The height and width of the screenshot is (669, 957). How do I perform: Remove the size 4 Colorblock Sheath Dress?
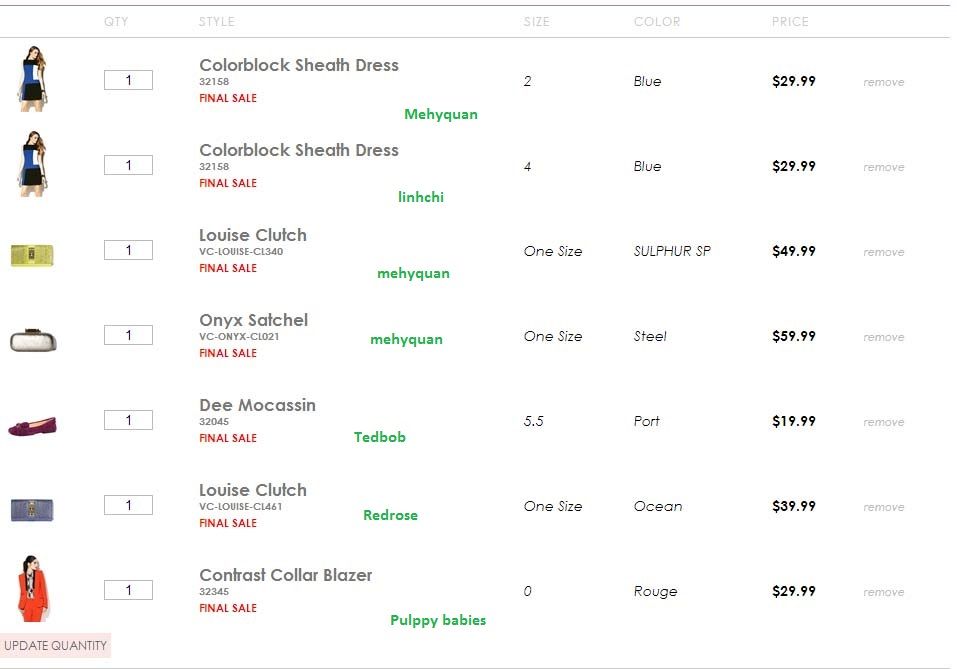(x=883, y=167)
